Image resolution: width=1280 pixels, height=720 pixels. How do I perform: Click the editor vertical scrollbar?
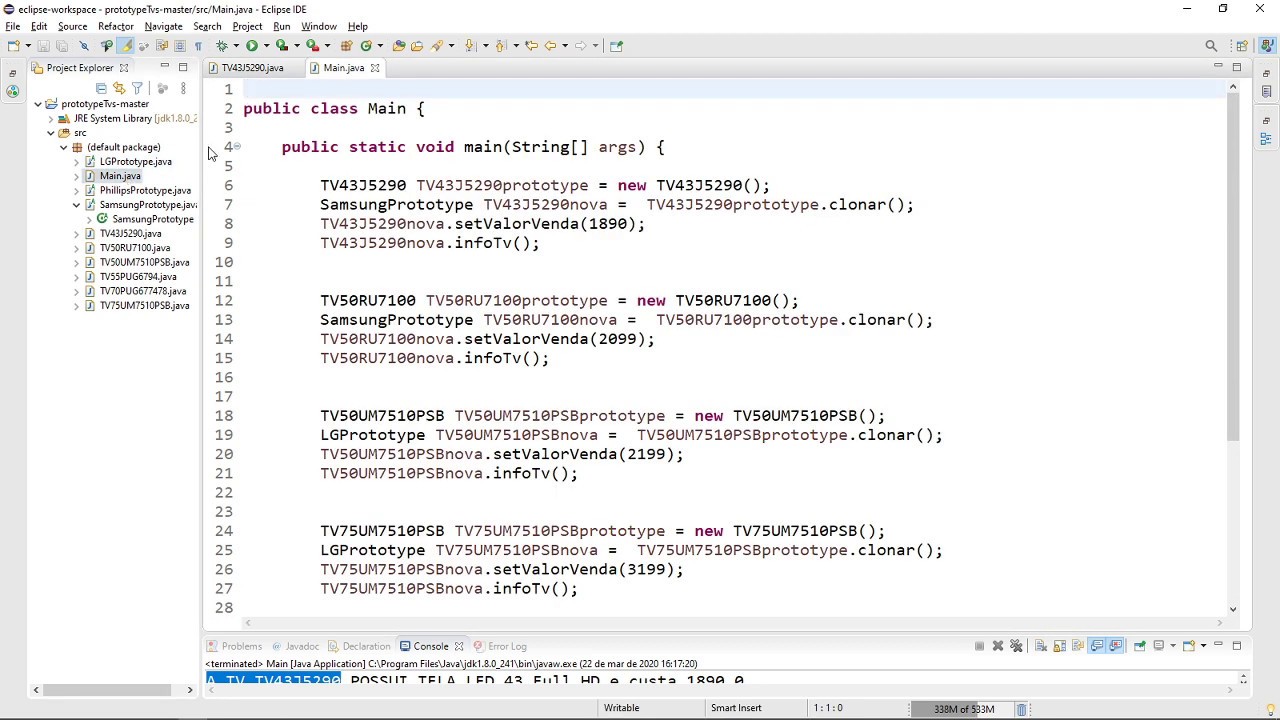coord(1233,268)
